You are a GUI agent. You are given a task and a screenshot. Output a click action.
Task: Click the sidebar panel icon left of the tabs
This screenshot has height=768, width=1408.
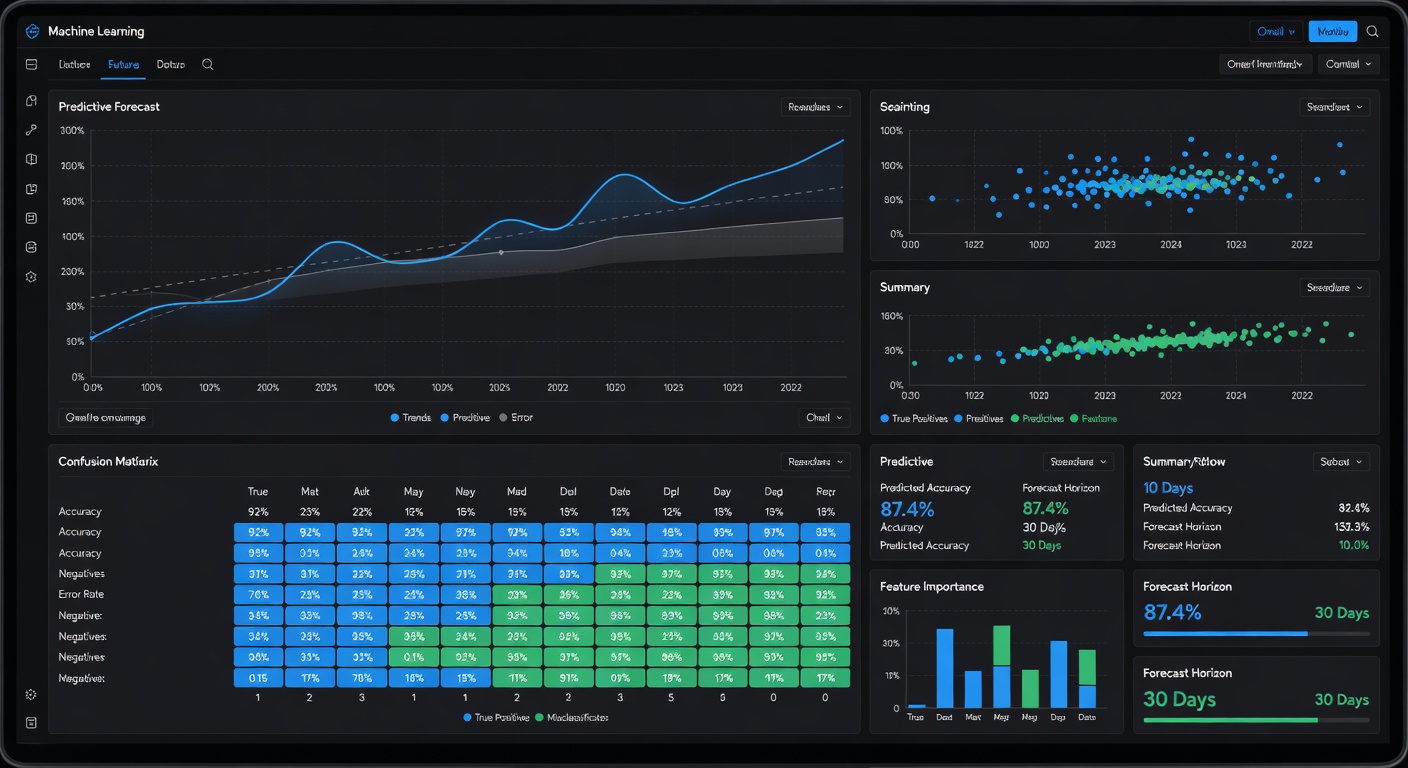point(32,64)
